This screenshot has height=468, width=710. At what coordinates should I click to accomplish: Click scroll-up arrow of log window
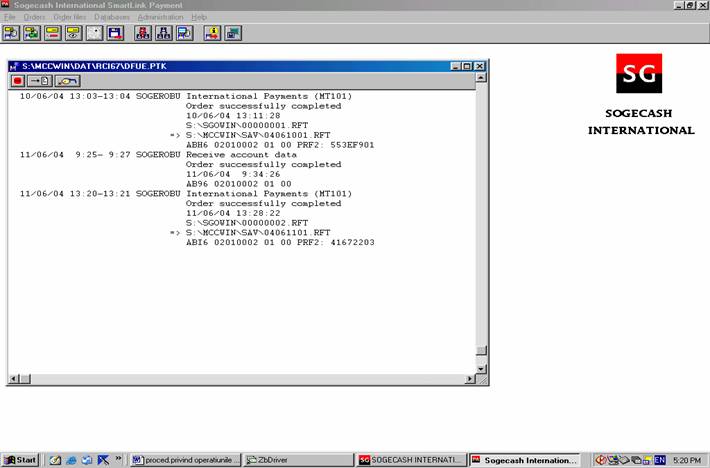pos(481,77)
